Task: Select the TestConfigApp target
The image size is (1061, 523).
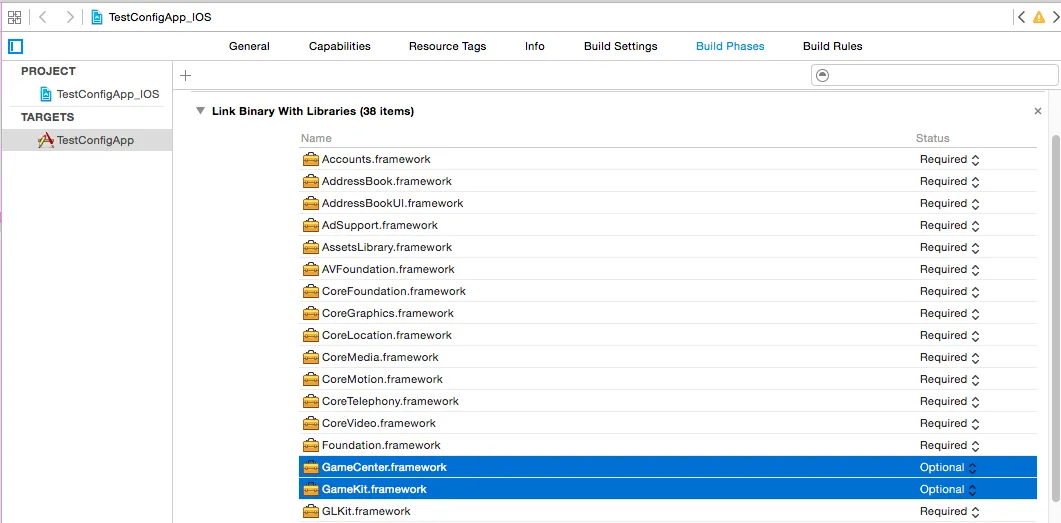Action: pos(86,140)
